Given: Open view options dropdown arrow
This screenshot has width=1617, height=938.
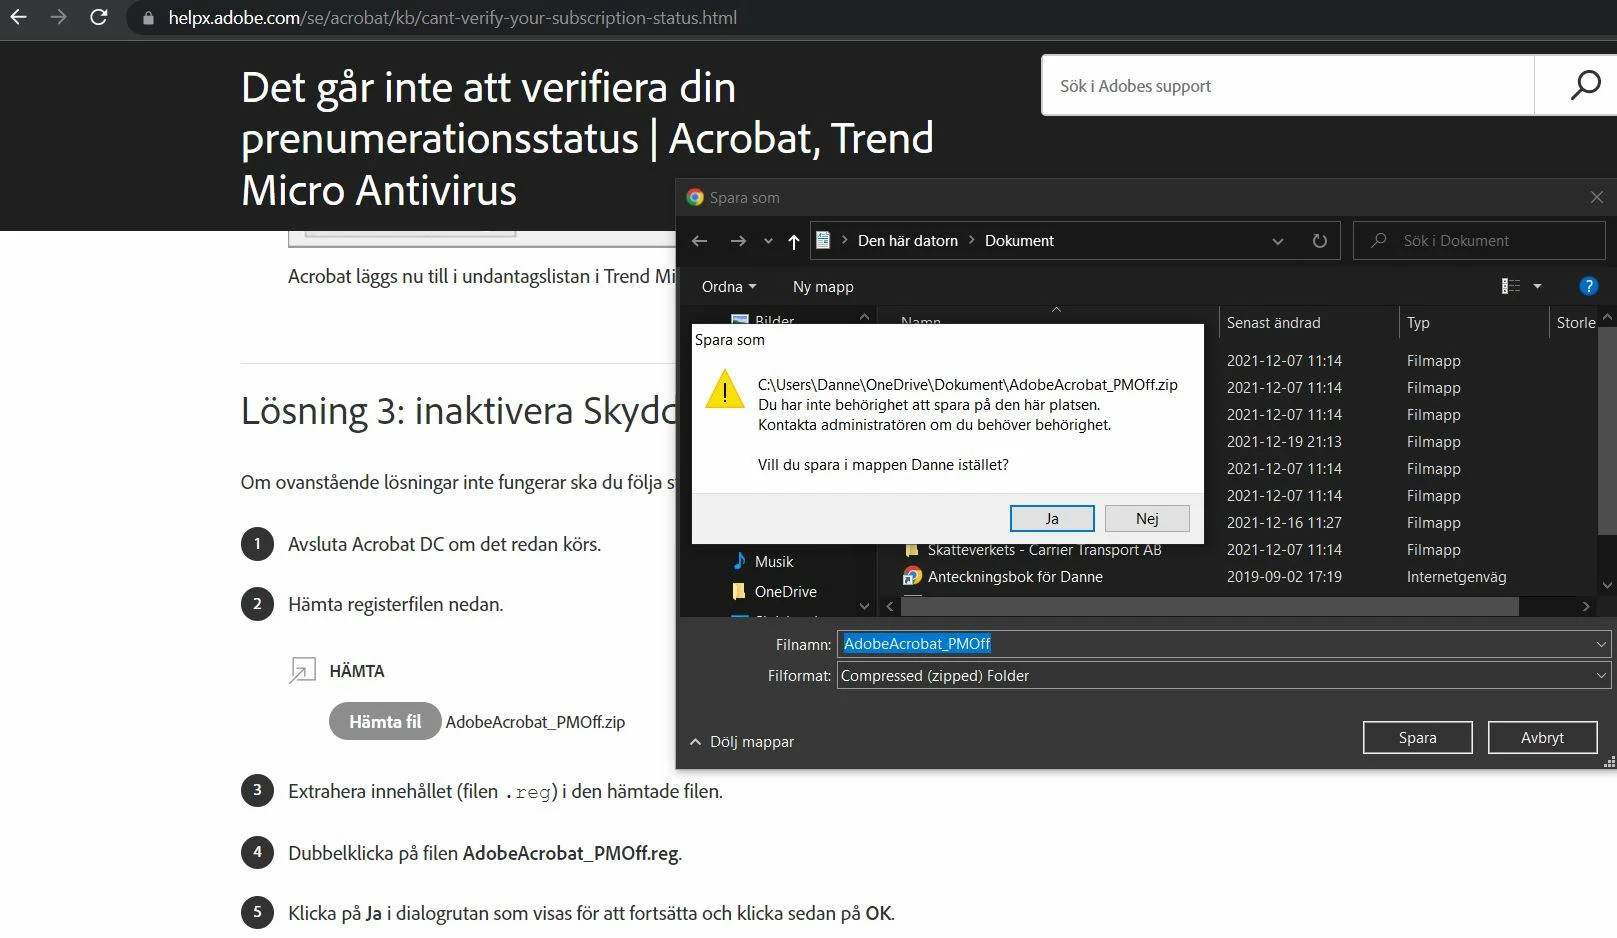Looking at the screenshot, I should click(1537, 287).
